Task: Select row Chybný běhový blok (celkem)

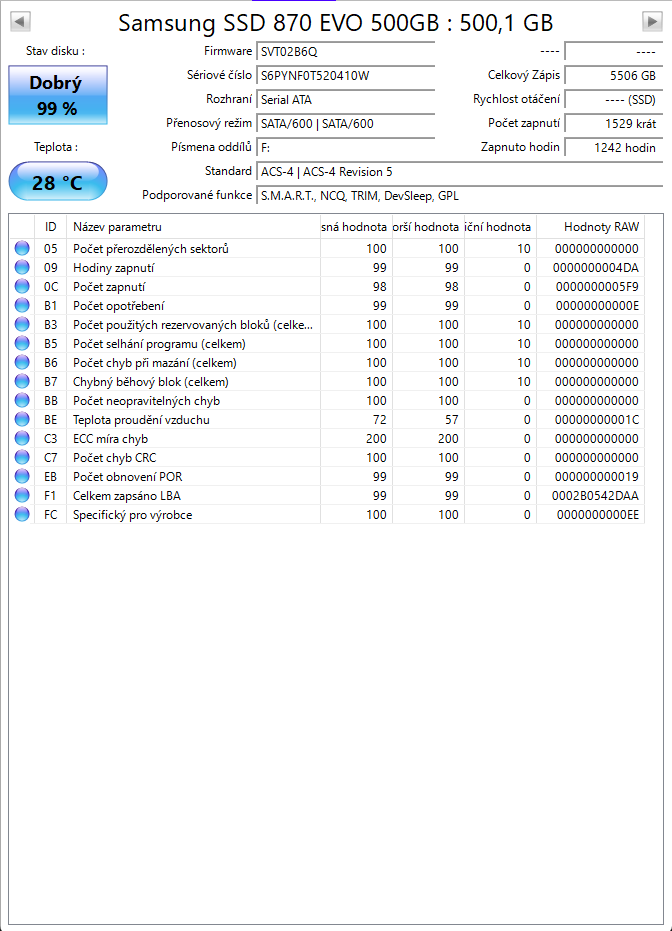Action: [x=327, y=381]
